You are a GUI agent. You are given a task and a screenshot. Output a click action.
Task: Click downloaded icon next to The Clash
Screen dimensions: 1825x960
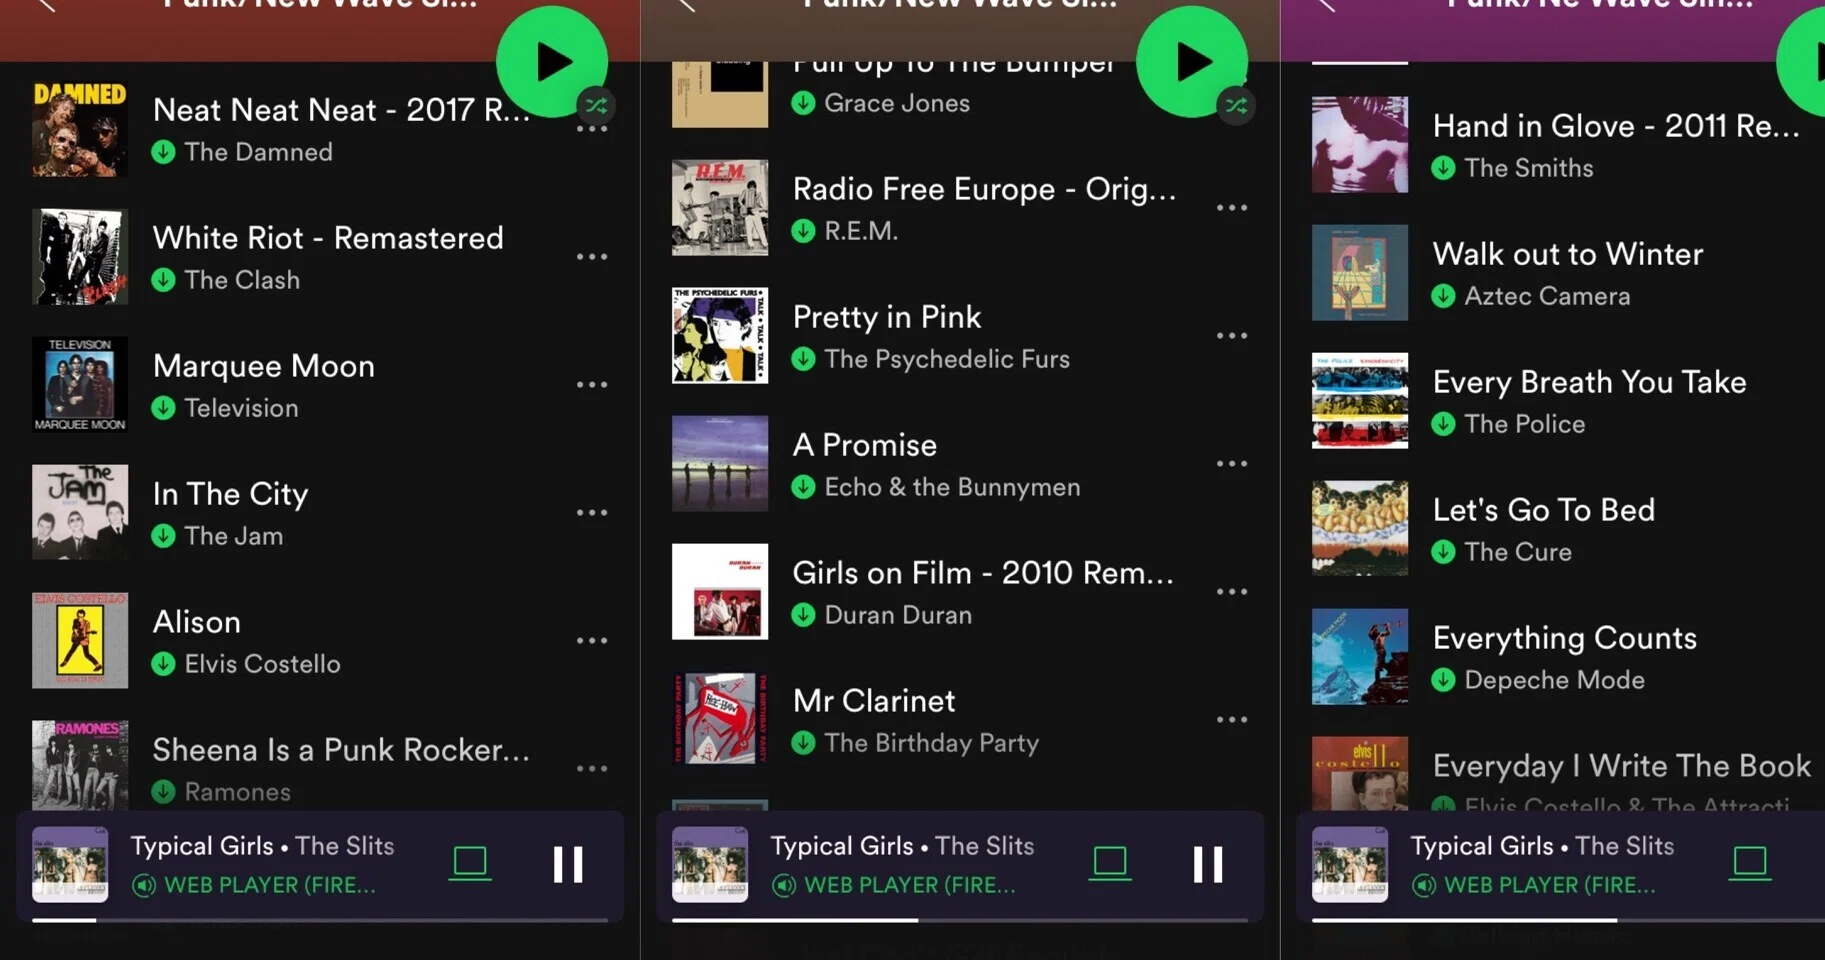tap(164, 280)
